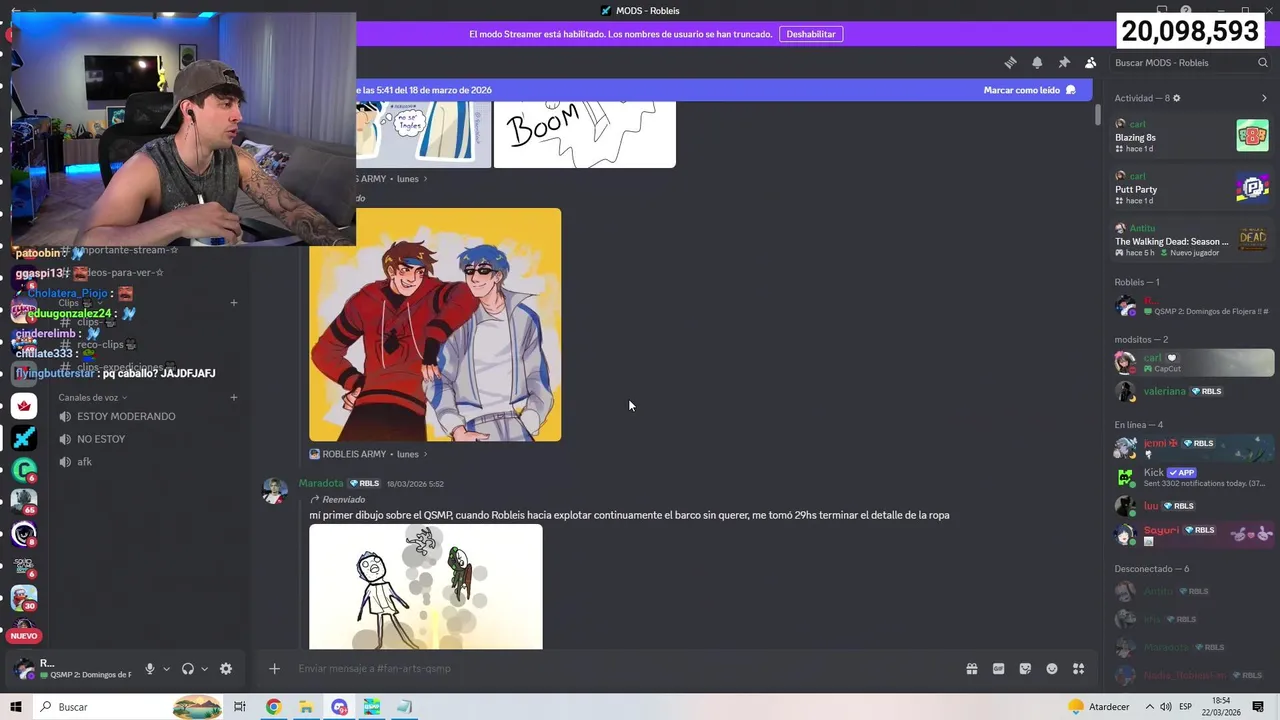Image resolution: width=1280 pixels, height=720 pixels.
Task: Show hidden system tray icons arrow
Action: tap(1149, 707)
